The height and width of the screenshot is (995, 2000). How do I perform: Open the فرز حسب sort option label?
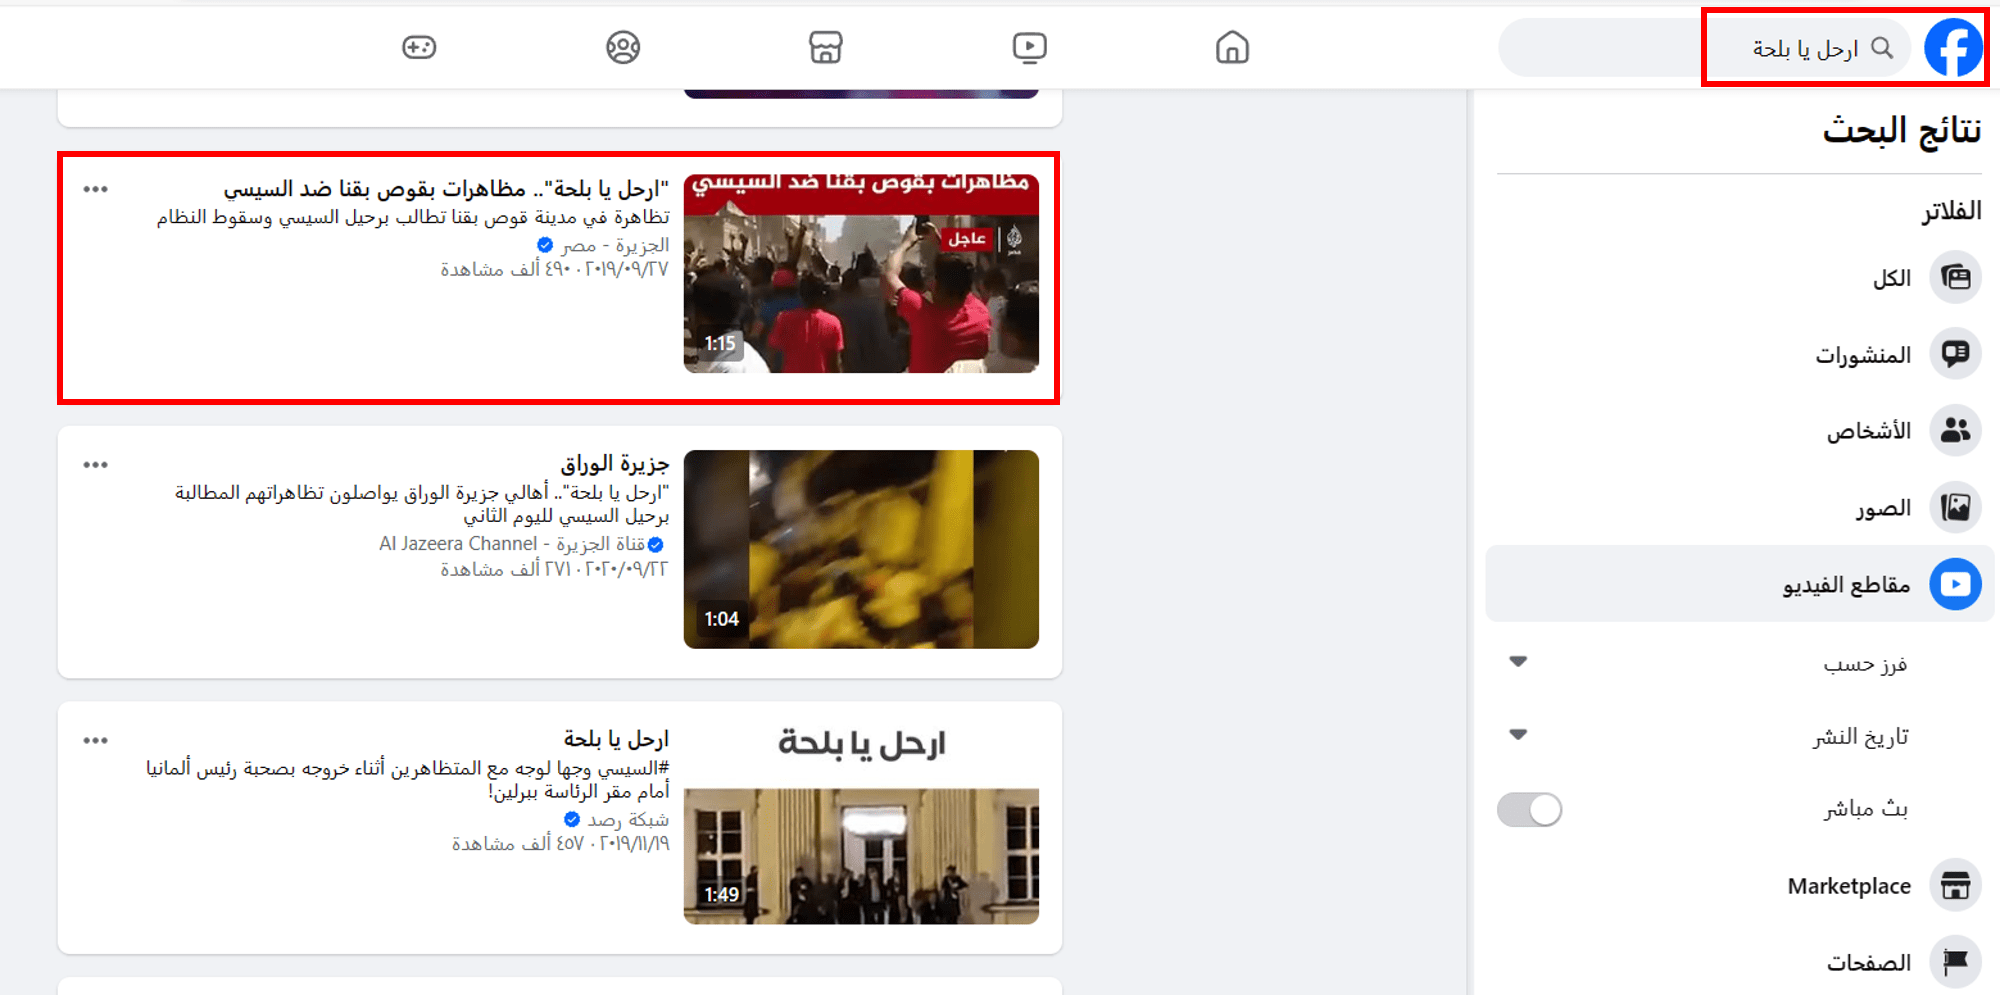click(x=1865, y=664)
